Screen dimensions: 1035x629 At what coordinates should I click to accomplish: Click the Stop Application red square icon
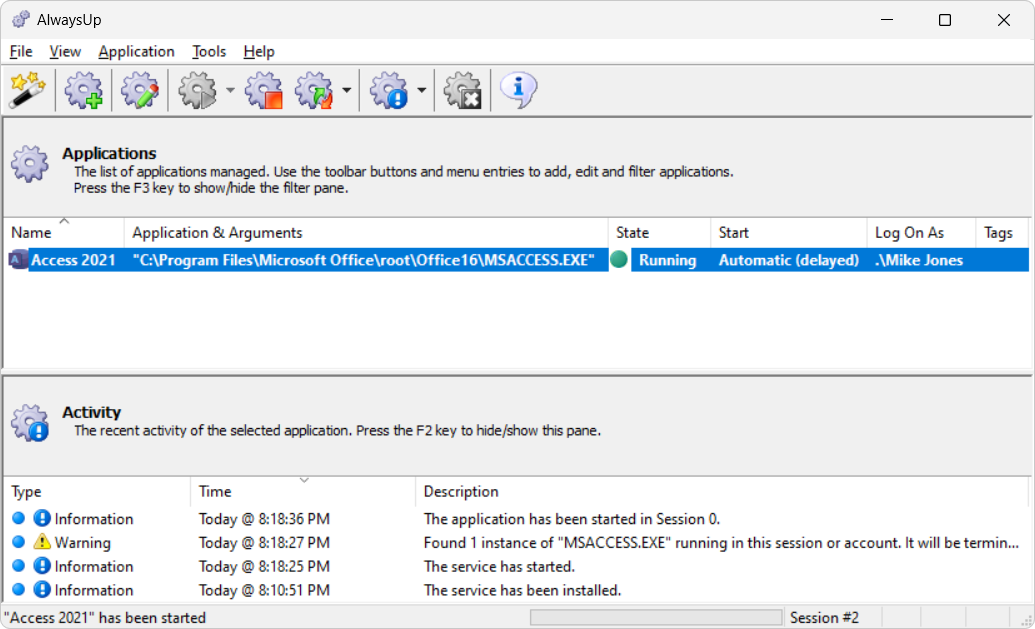point(264,90)
